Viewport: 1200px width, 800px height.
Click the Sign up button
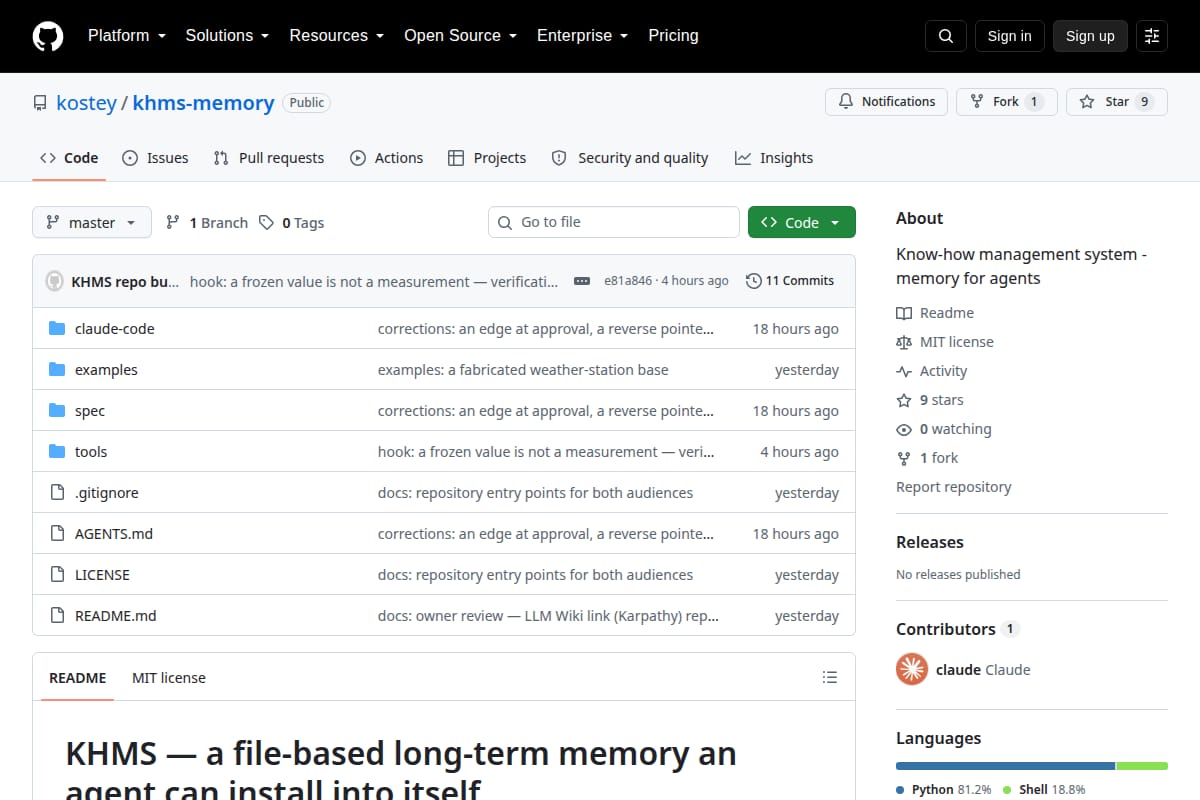1090,36
